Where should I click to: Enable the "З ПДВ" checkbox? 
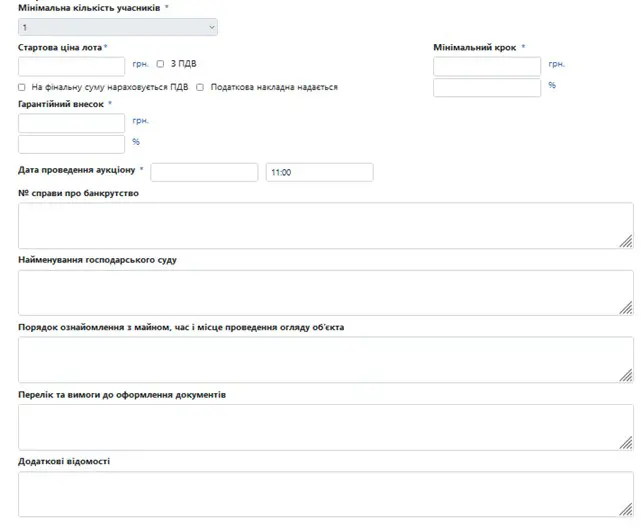tap(160, 64)
